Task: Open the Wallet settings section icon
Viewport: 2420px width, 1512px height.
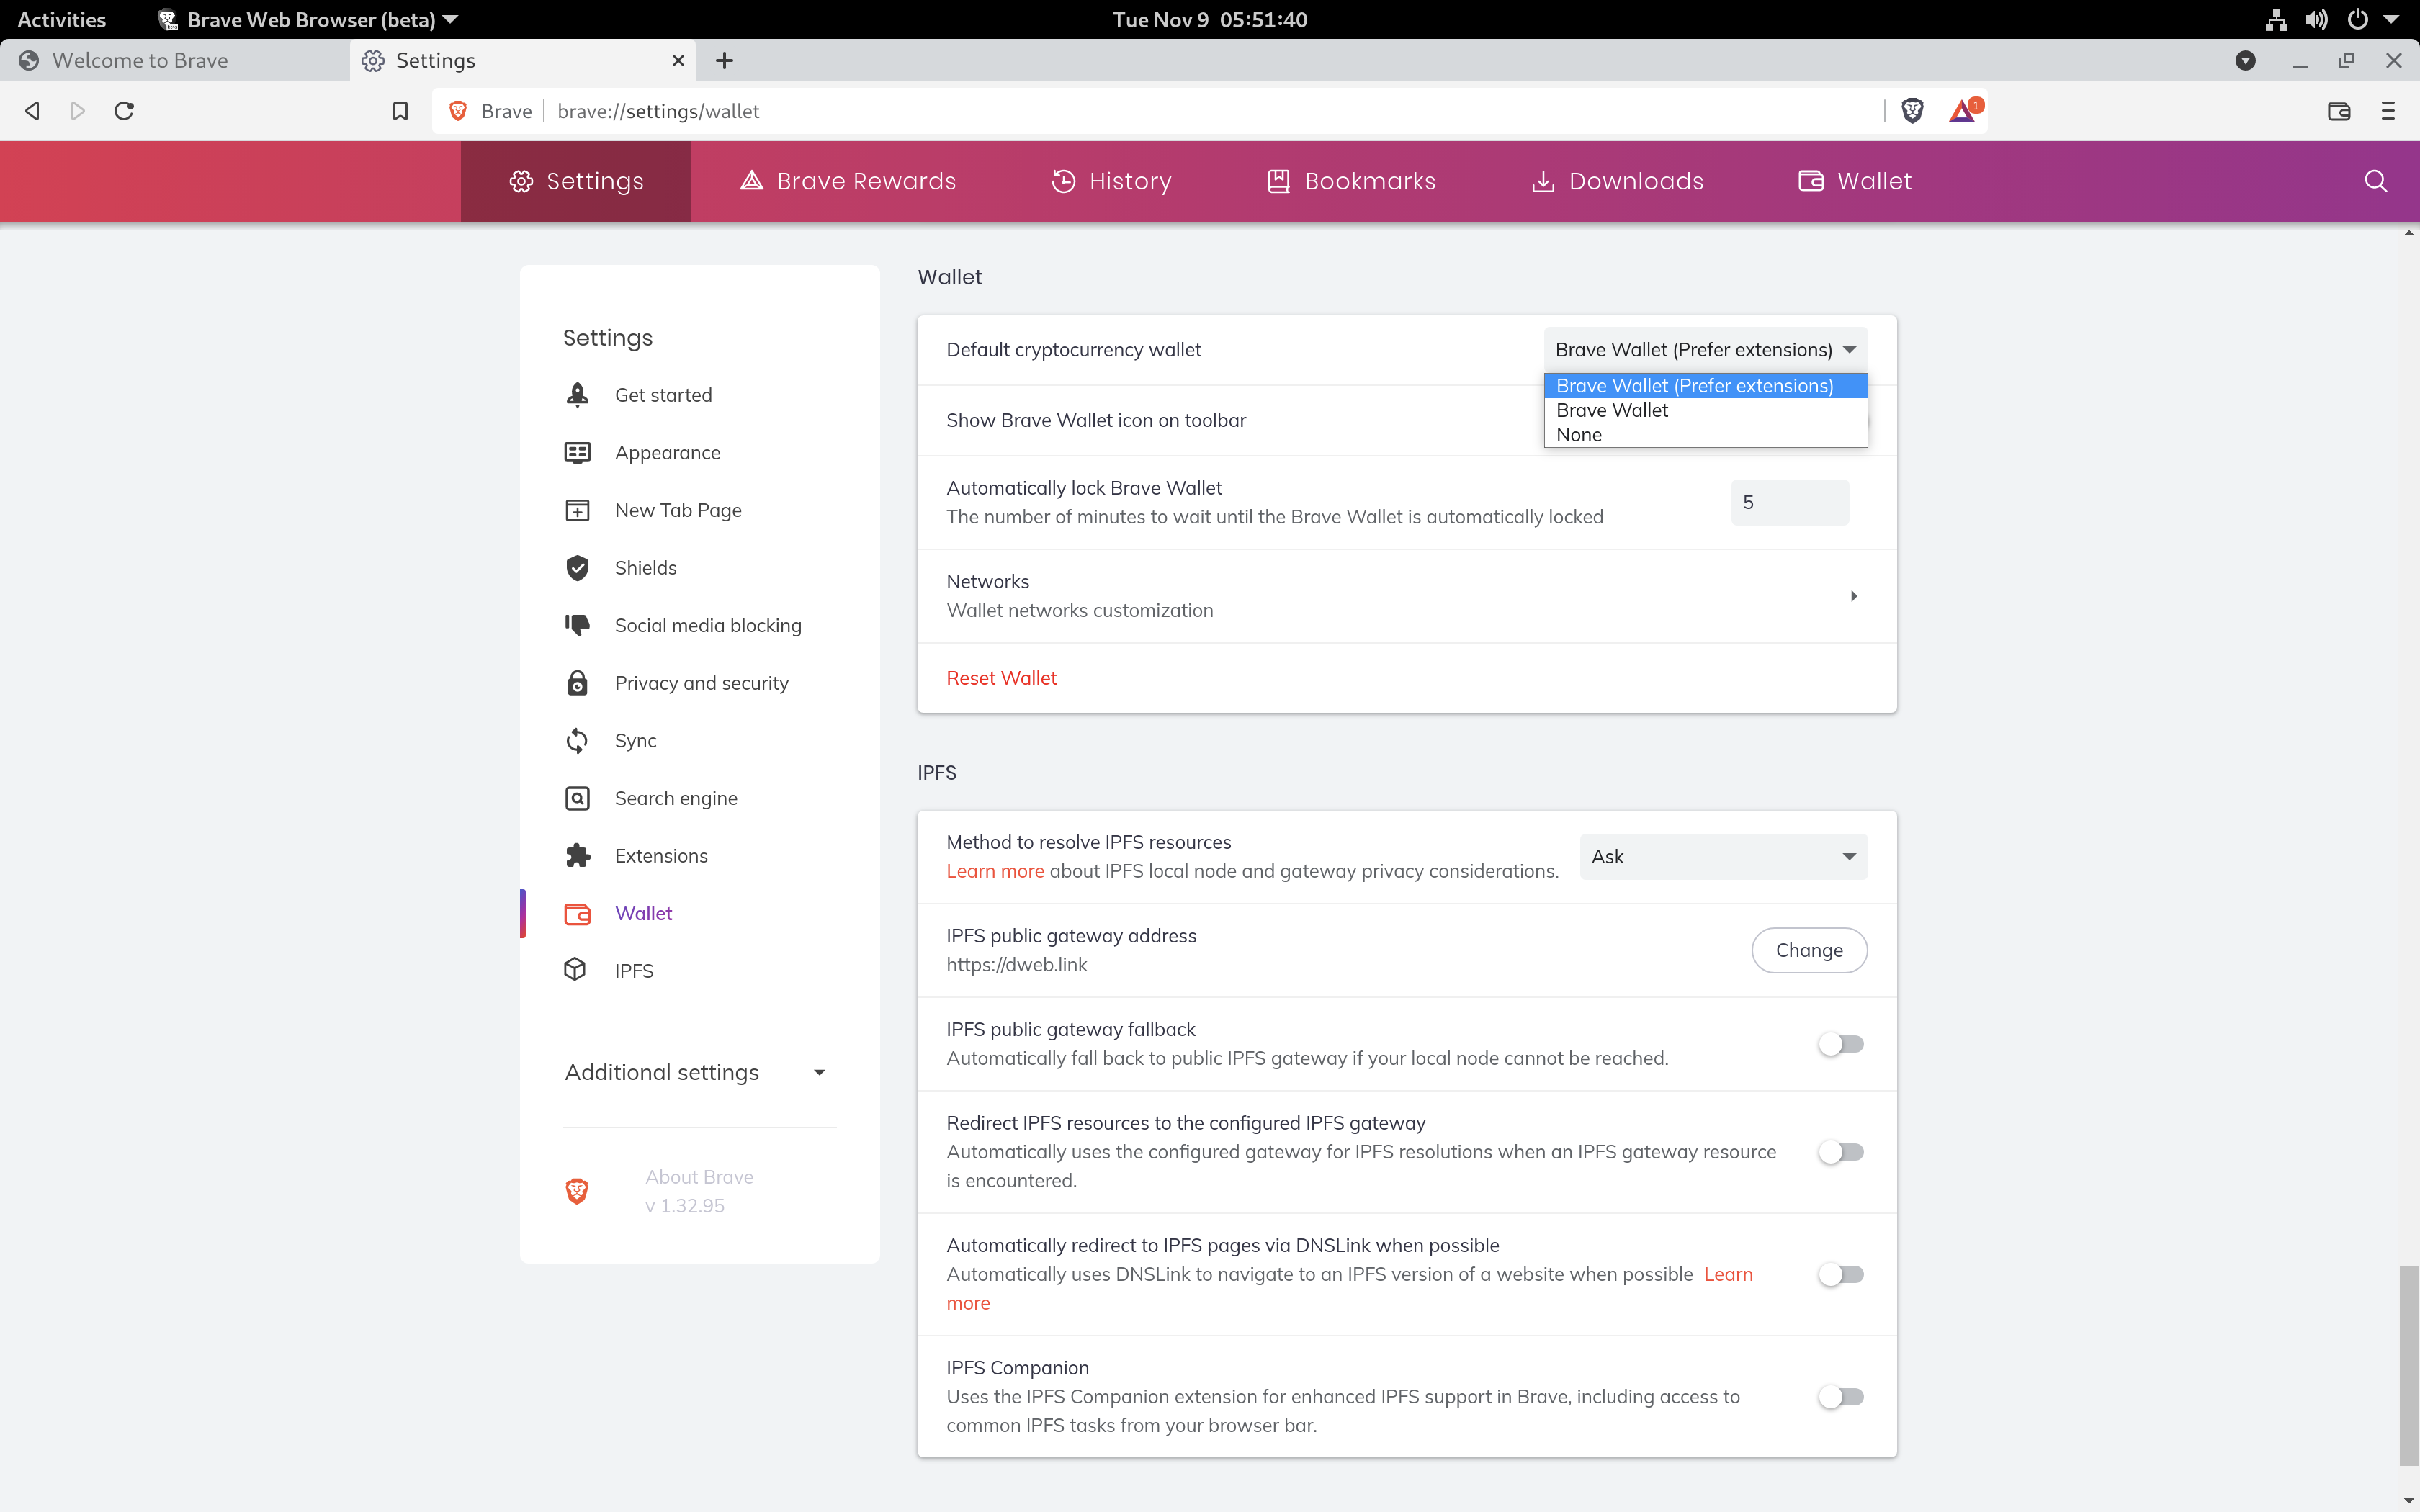Action: [x=578, y=913]
